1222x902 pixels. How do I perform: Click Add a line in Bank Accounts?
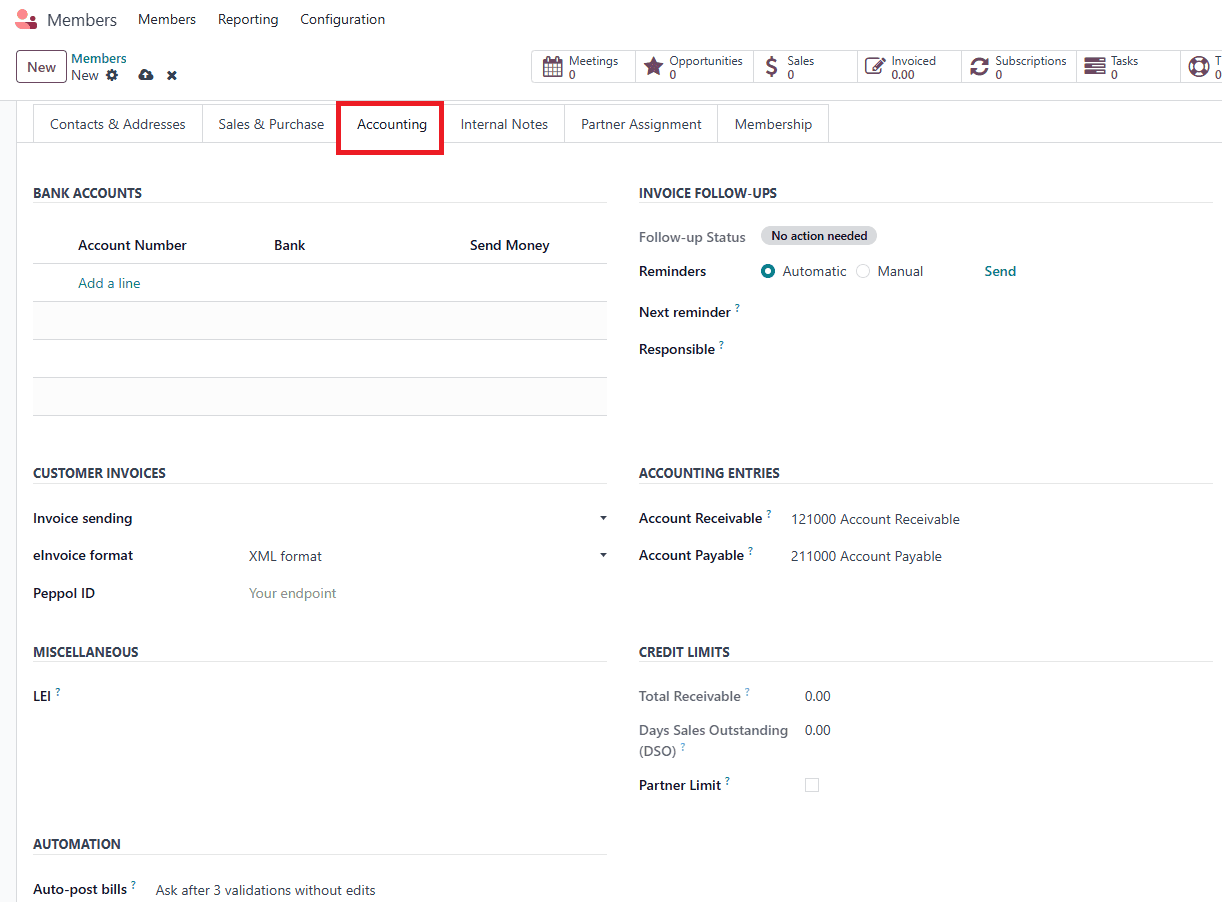pyautogui.click(x=109, y=283)
